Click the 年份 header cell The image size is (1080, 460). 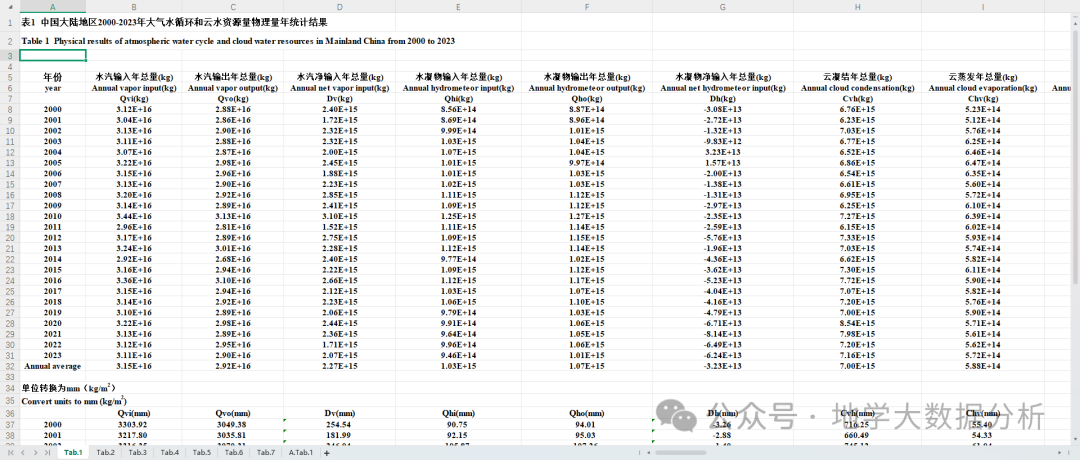point(53,77)
